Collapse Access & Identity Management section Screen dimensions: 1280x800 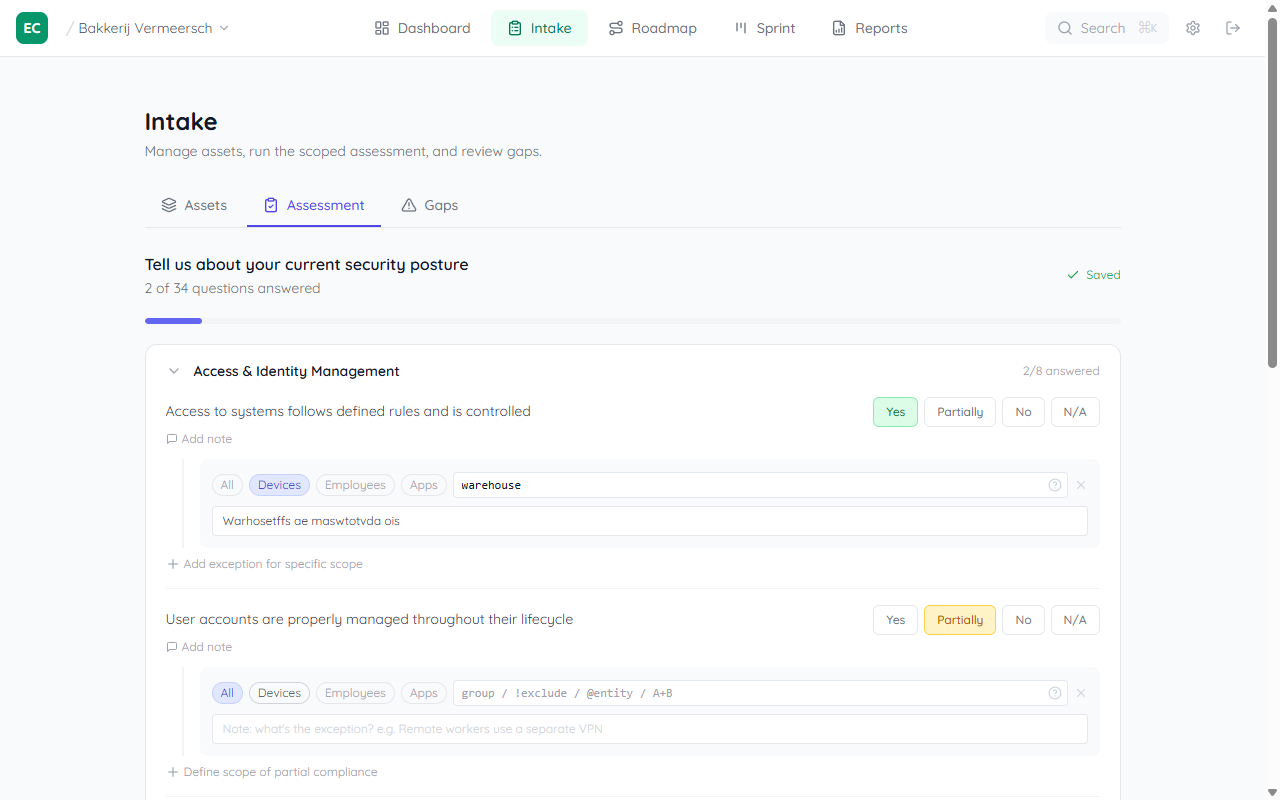click(174, 371)
